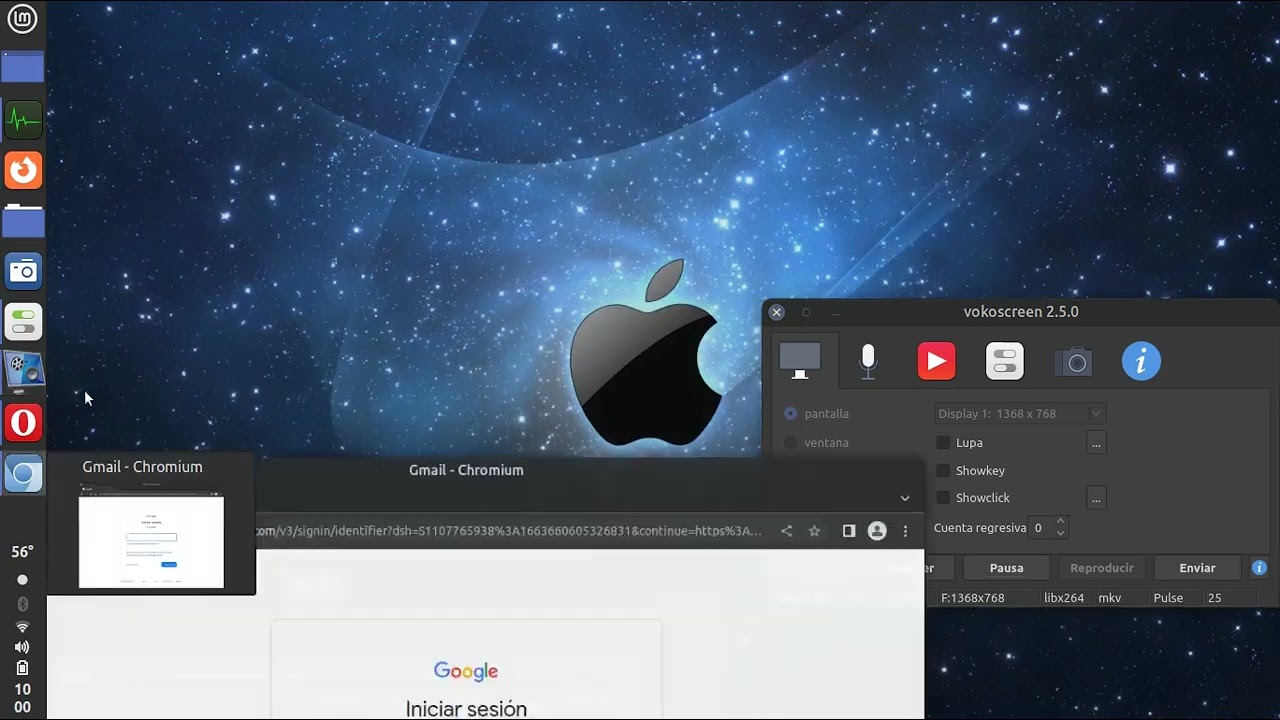This screenshot has width=1280, height=720.
Task: Click the Reproducir button
Action: (x=1102, y=568)
